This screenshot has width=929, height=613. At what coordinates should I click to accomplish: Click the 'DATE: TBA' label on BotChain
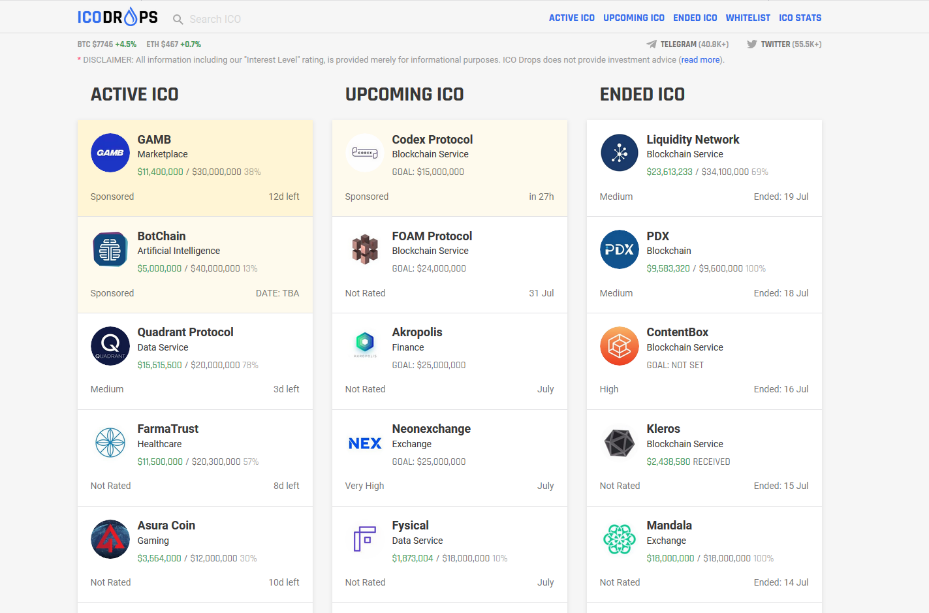(277, 293)
